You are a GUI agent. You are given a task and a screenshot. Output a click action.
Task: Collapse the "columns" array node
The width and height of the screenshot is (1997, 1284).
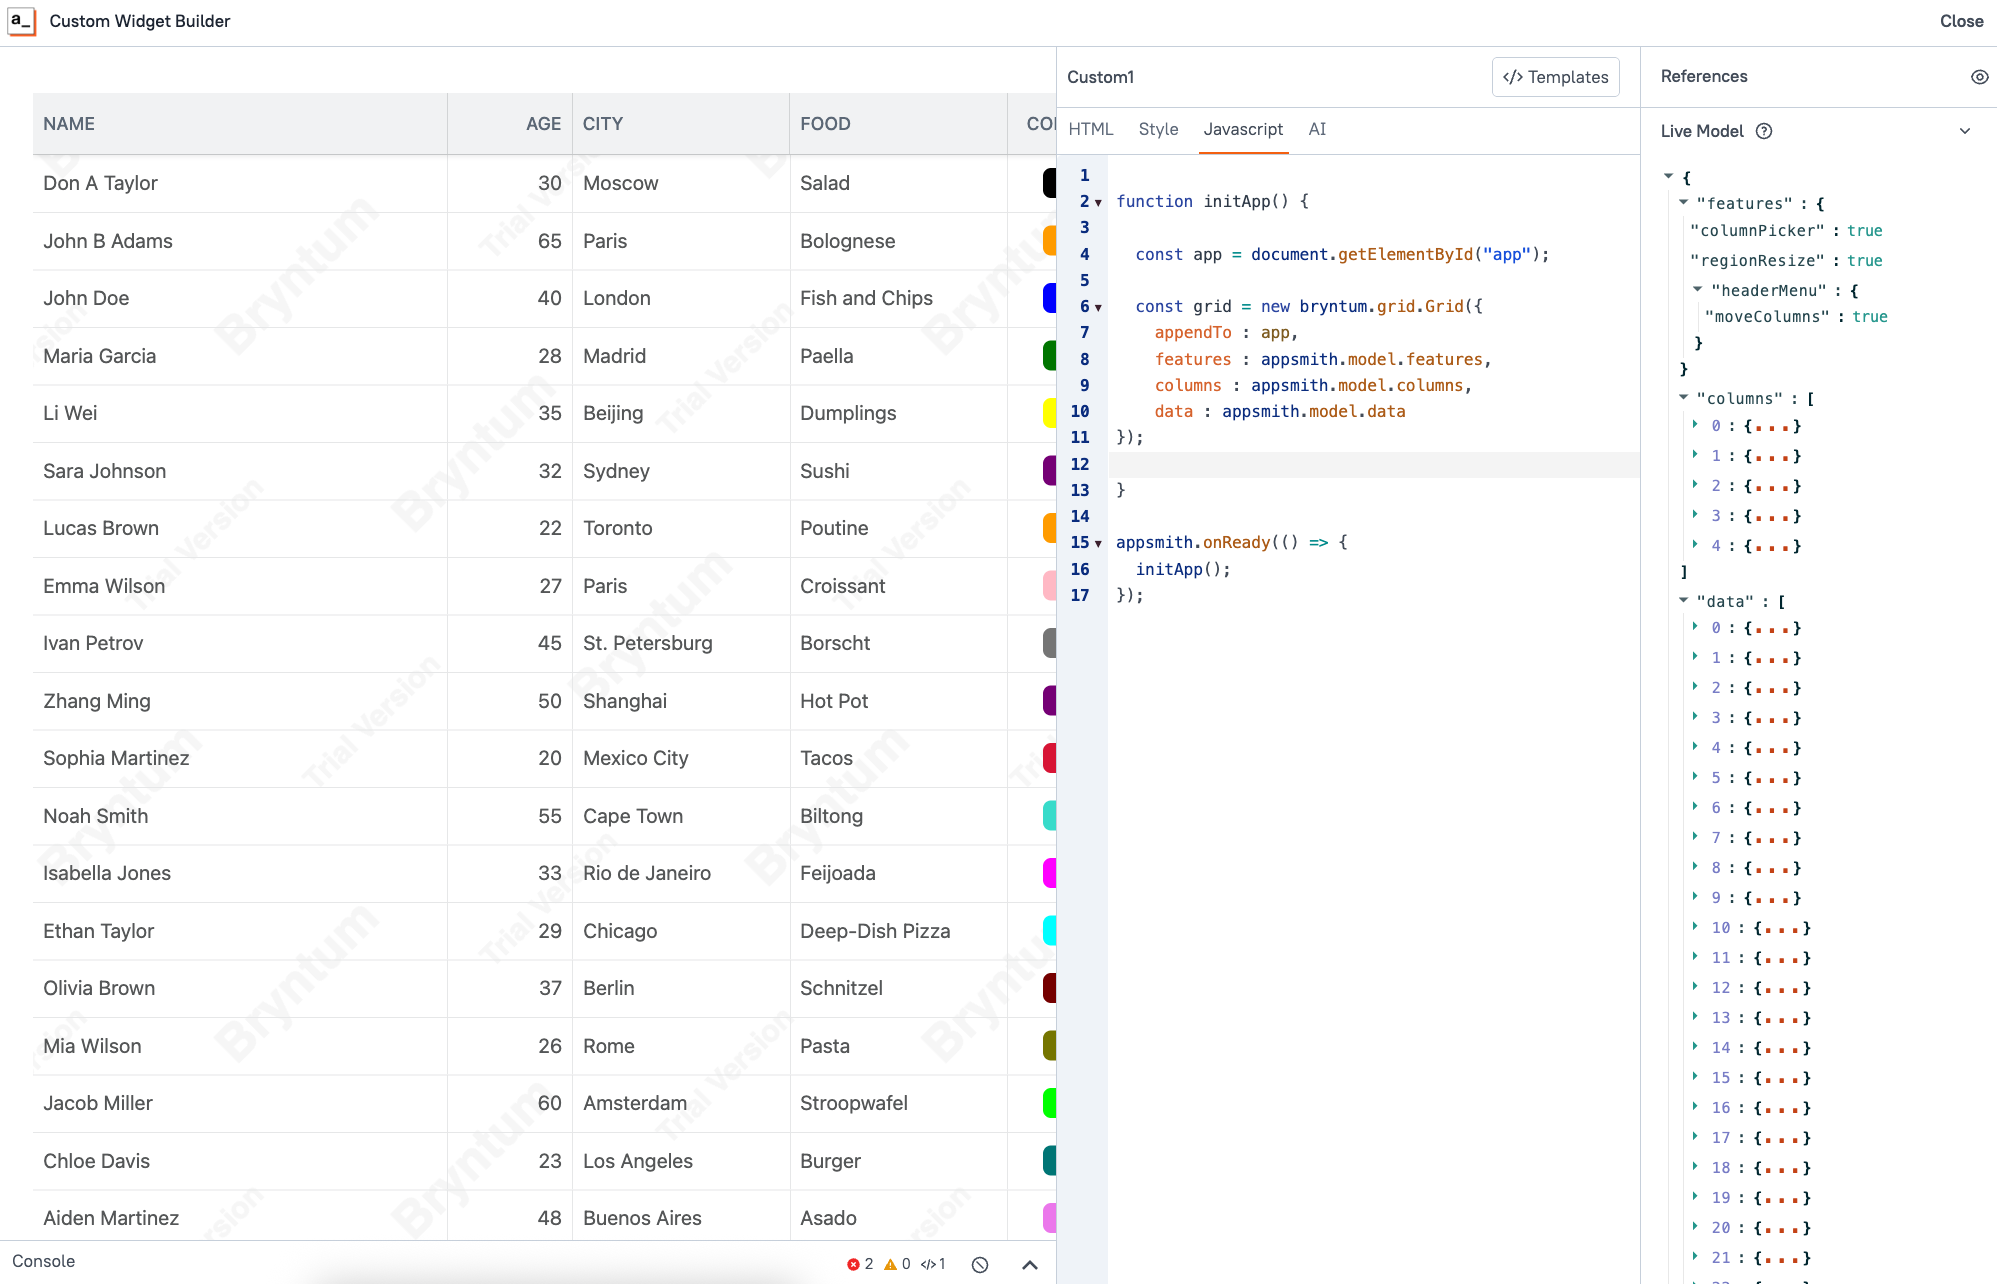[x=1684, y=397]
